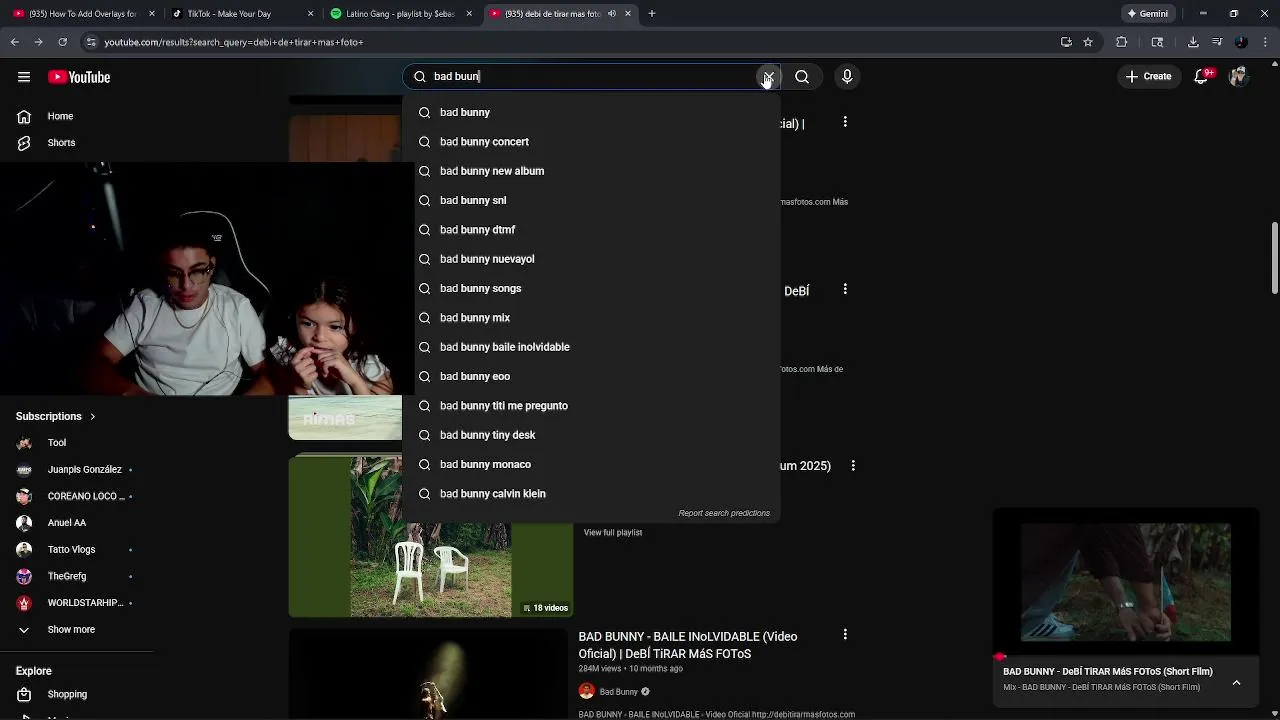Open more options for the album 2025 playlist

(x=853, y=466)
